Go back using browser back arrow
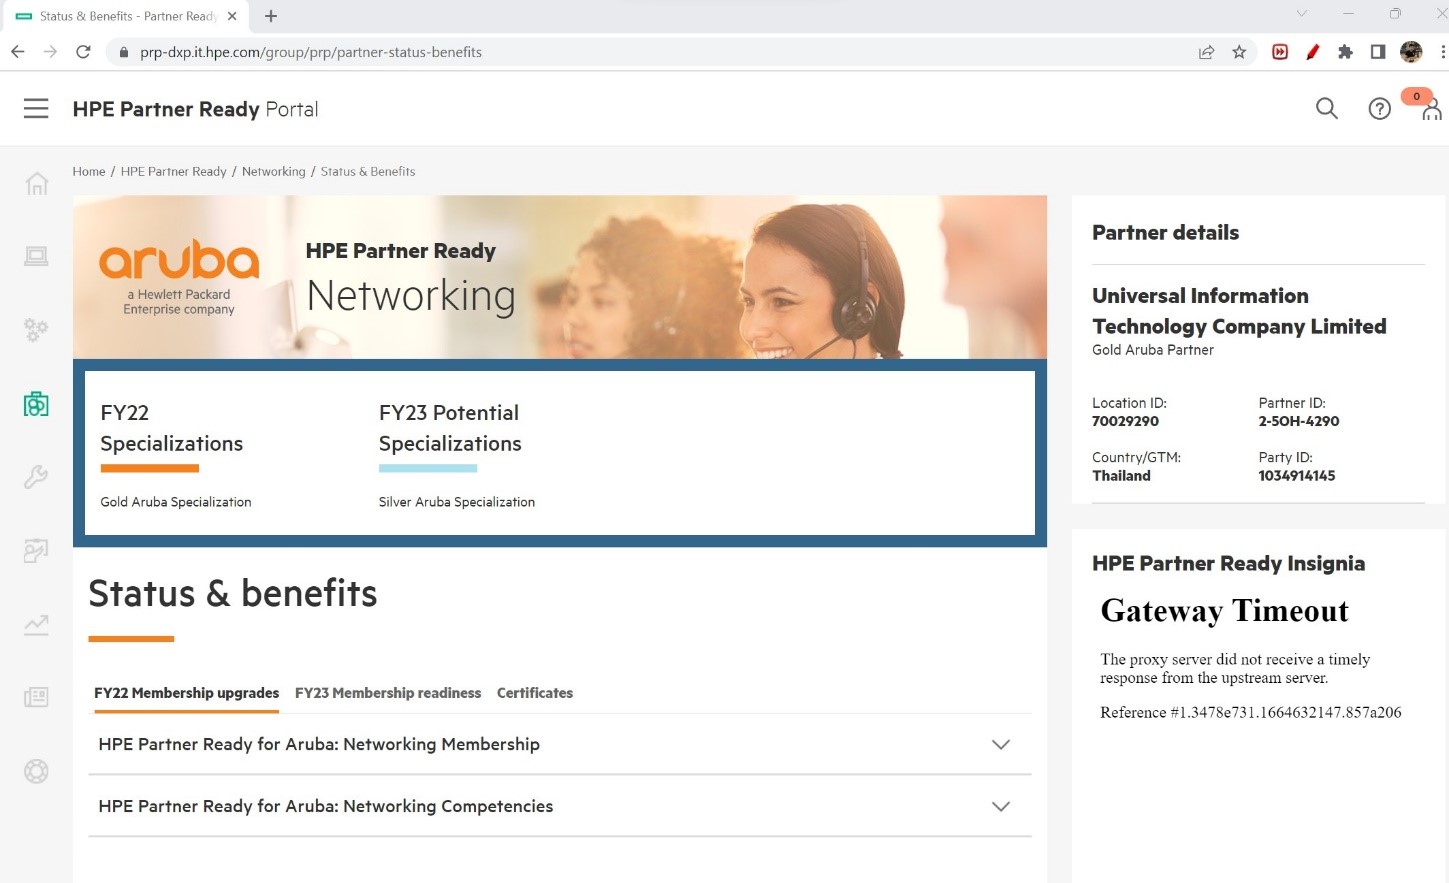This screenshot has height=883, width=1449. 17,52
